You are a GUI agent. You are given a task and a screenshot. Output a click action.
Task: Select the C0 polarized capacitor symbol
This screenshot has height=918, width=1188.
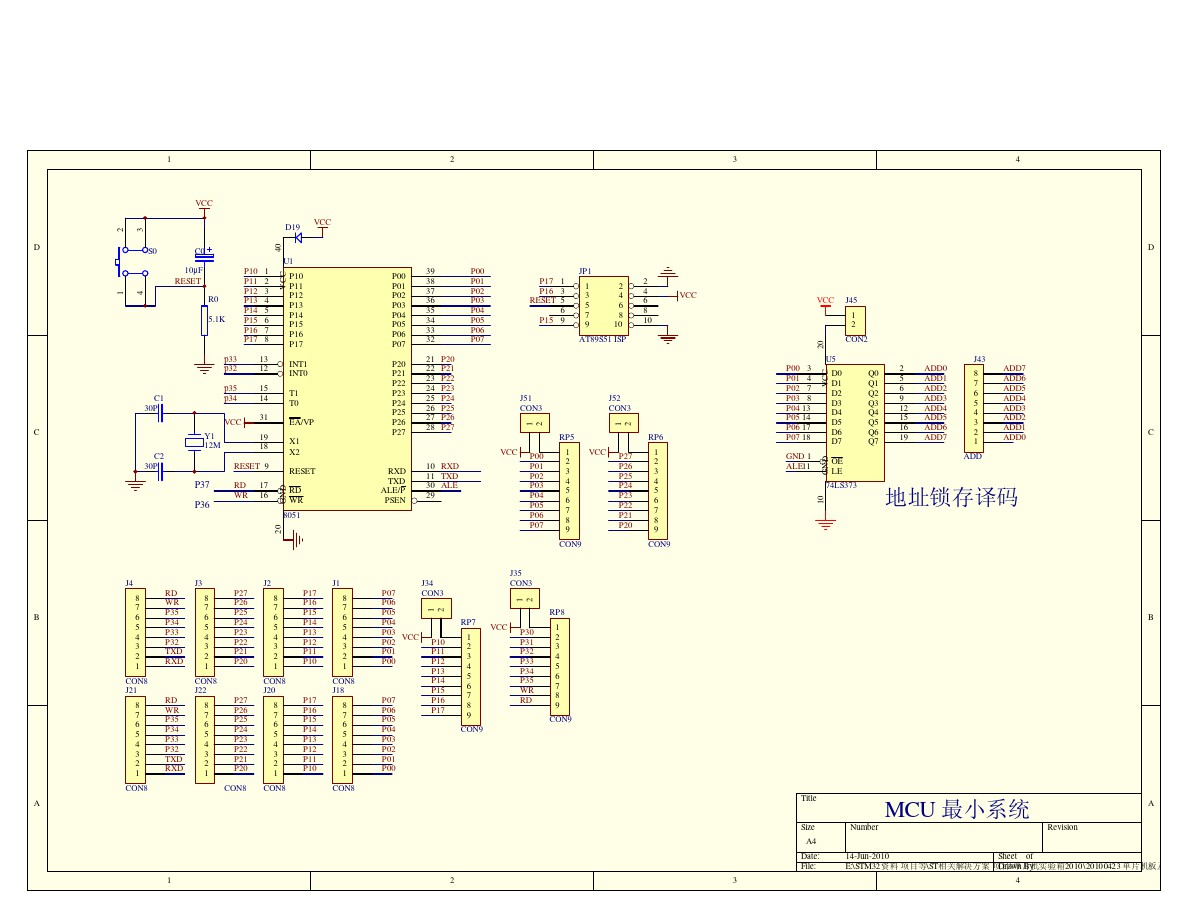pos(204,257)
